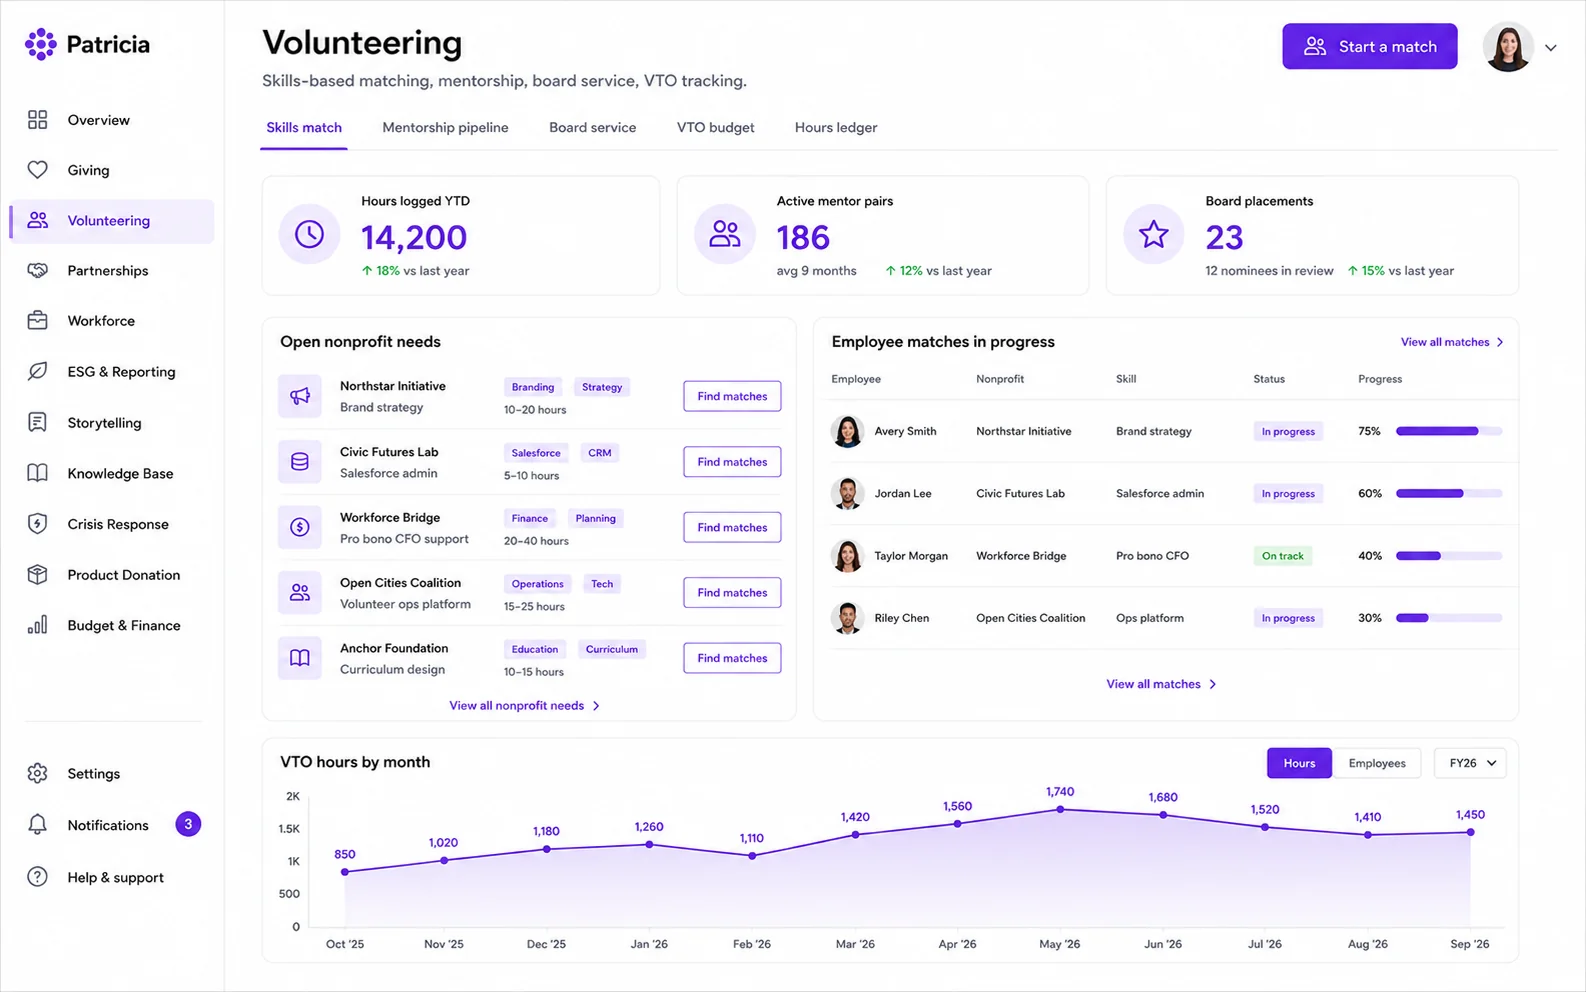This screenshot has width=1586, height=992.
Task: Click Avery Smith's 75% progress bar
Action: [x=1449, y=431]
